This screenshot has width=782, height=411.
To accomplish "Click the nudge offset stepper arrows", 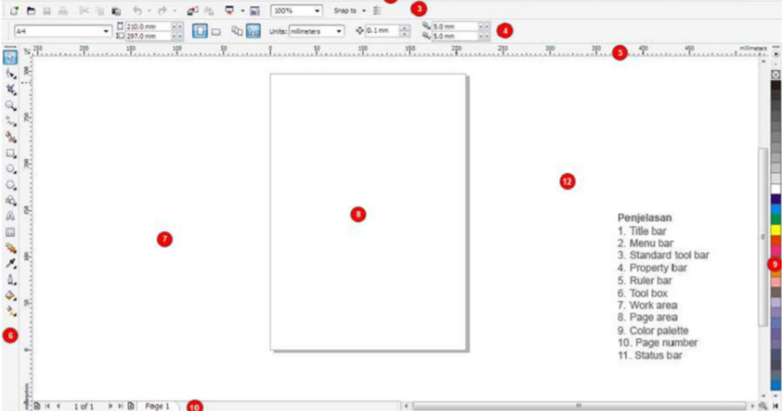I will click(405, 31).
